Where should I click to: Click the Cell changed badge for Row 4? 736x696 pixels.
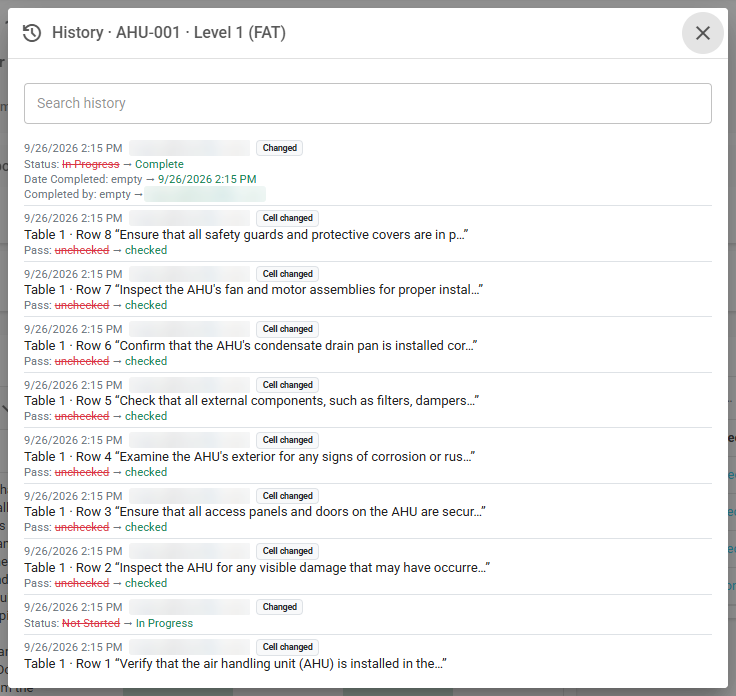pos(287,440)
